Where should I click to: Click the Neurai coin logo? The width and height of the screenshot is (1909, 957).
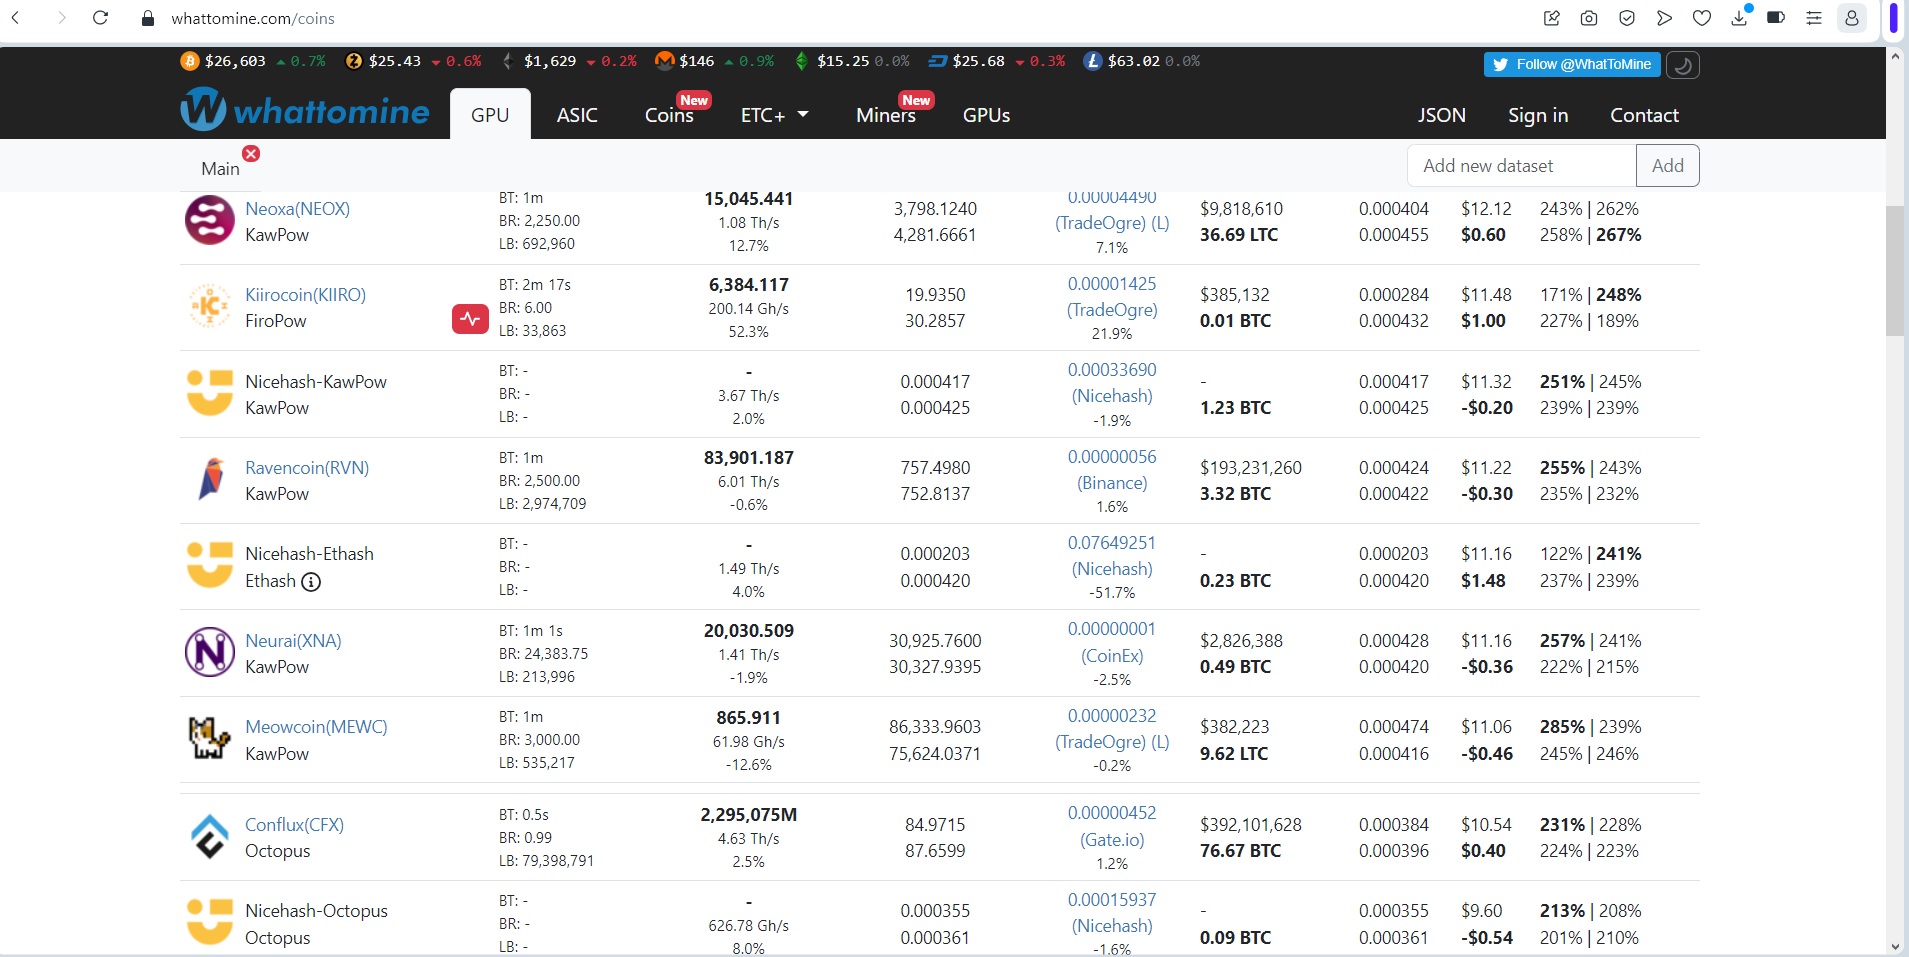(x=210, y=652)
